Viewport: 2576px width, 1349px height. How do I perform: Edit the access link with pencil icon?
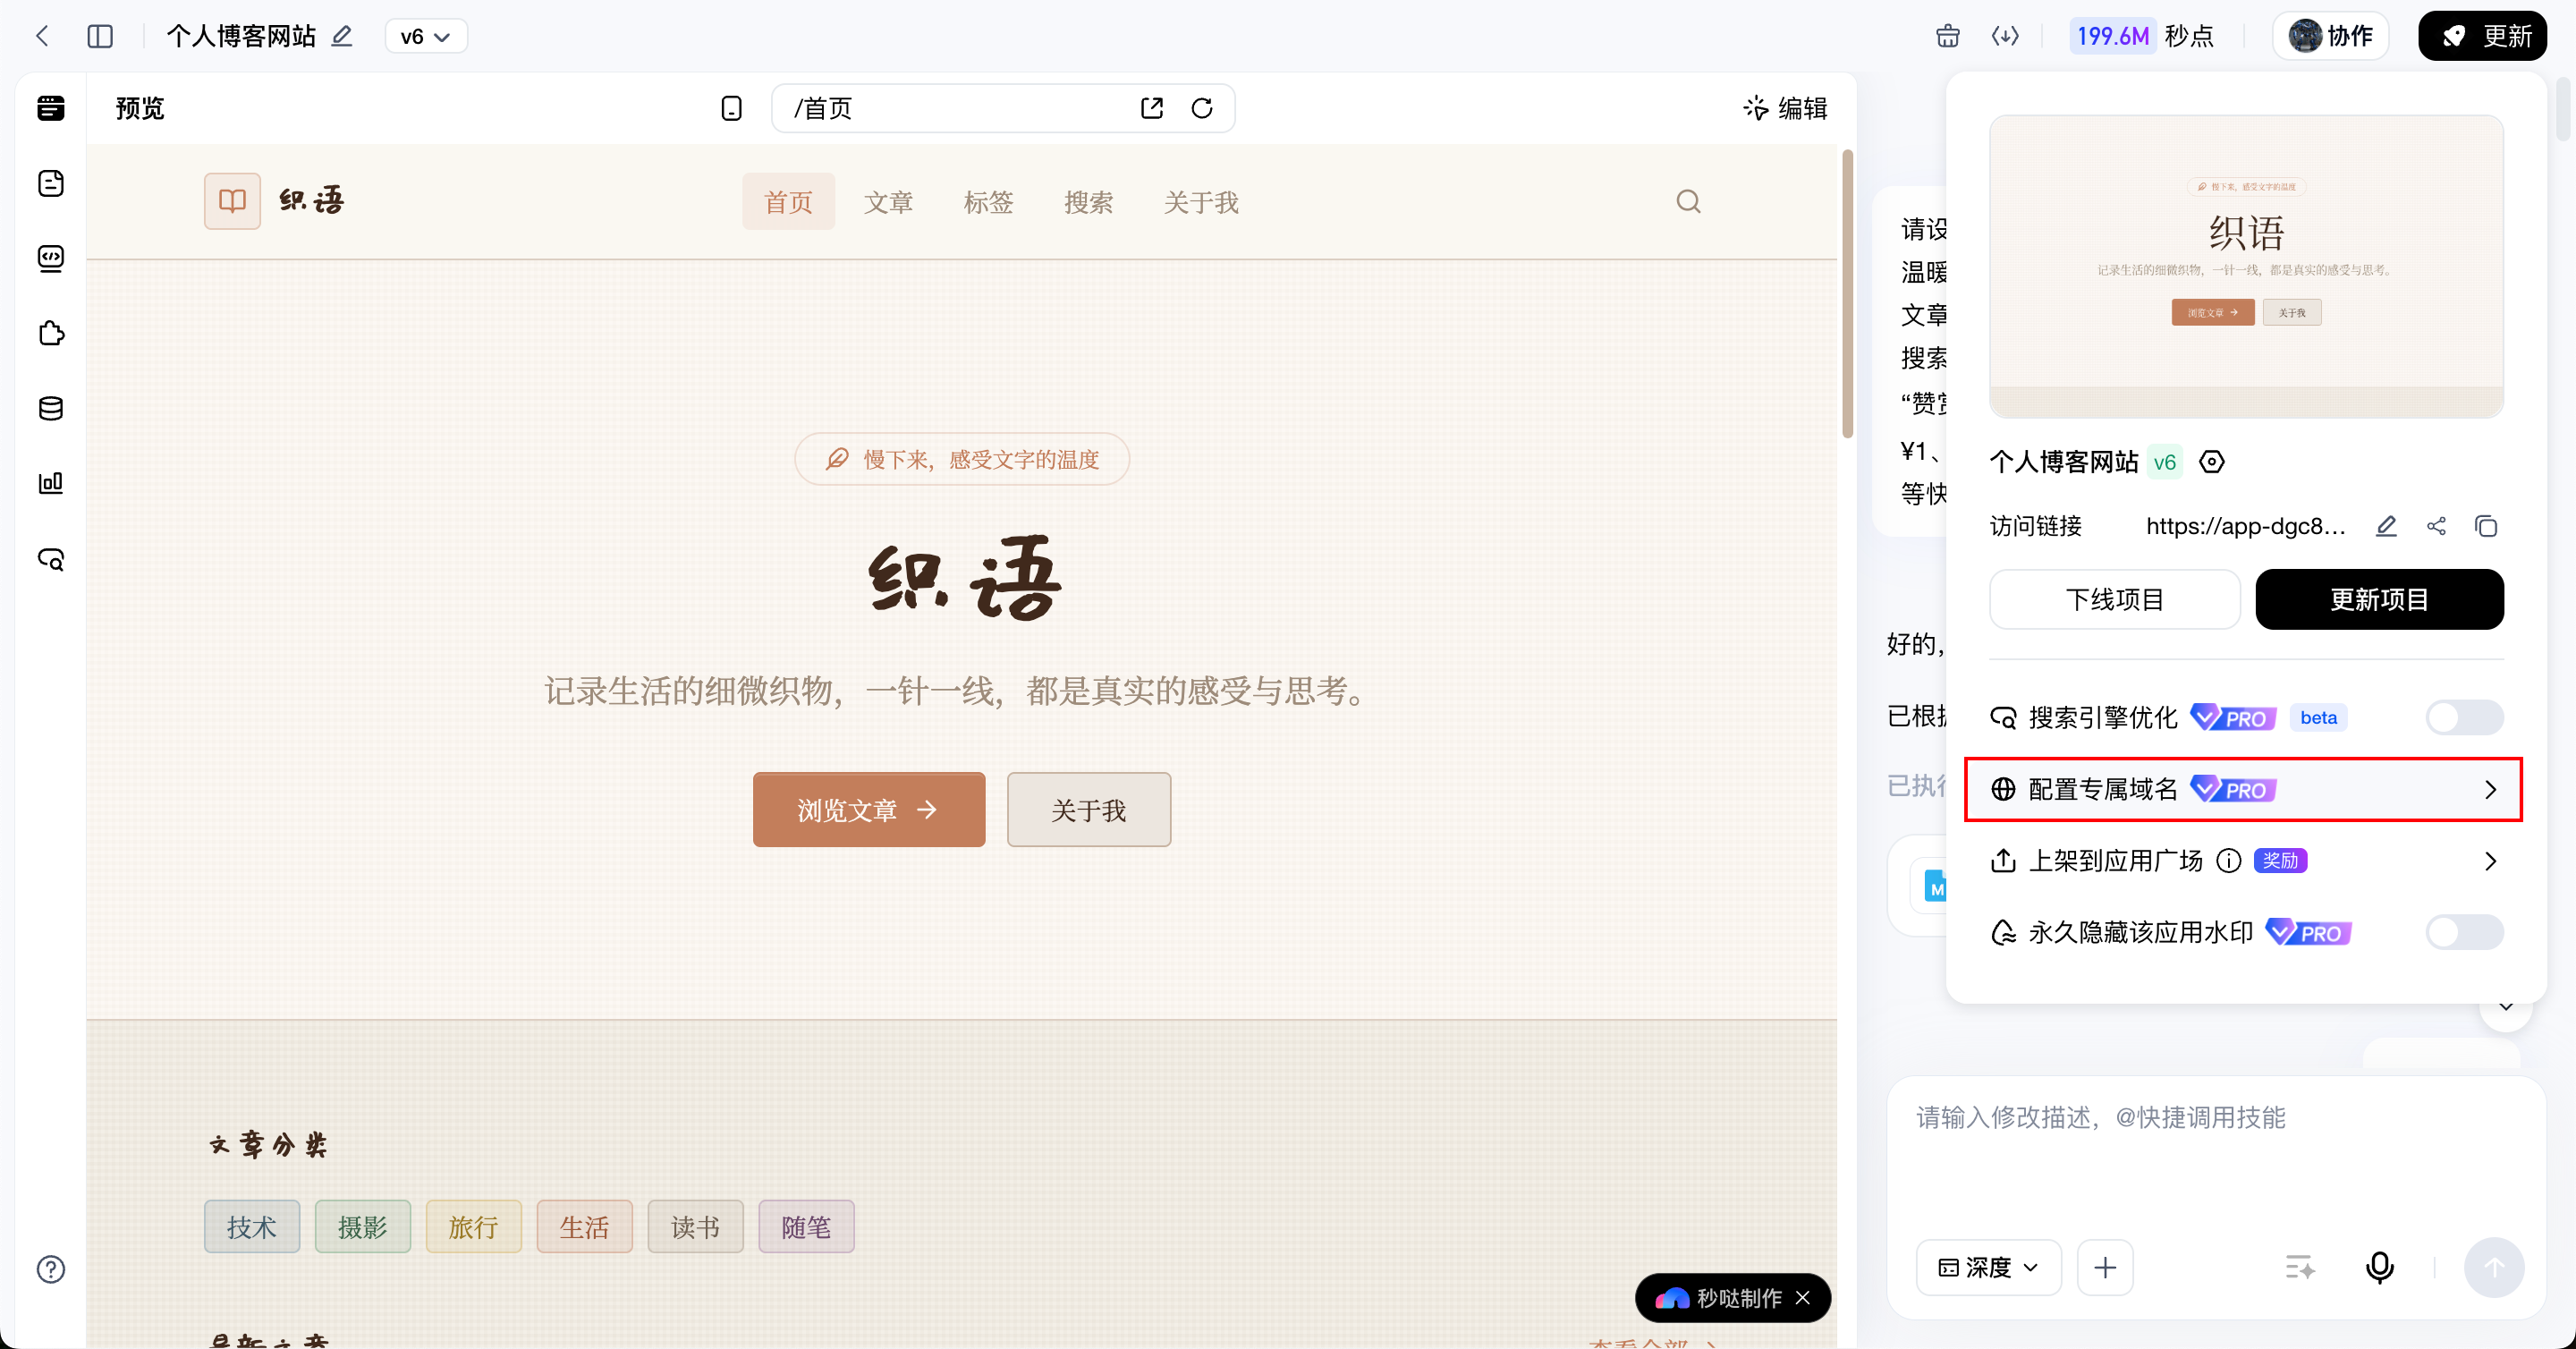(2386, 526)
